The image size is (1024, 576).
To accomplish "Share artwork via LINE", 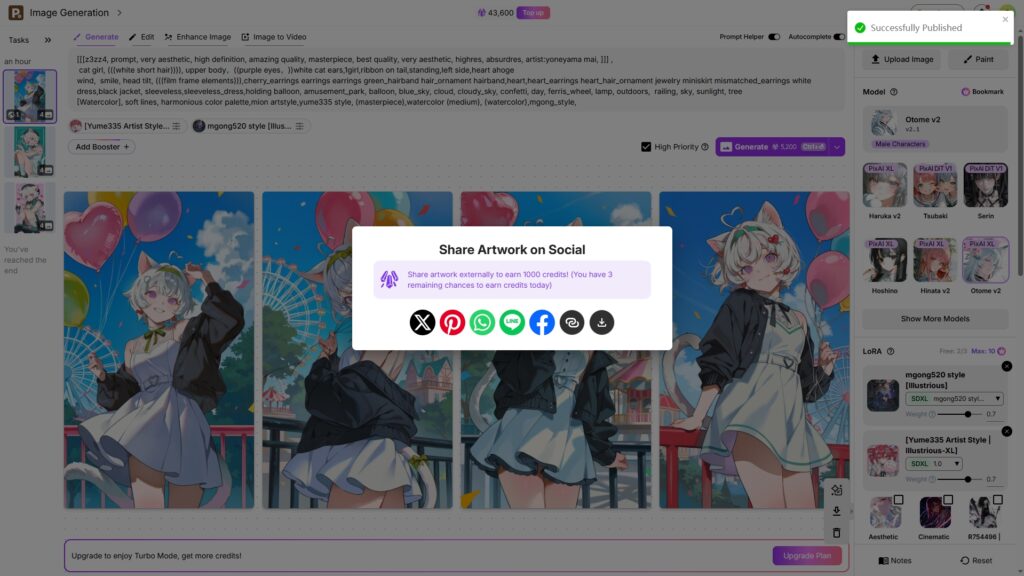I will click(512, 322).
